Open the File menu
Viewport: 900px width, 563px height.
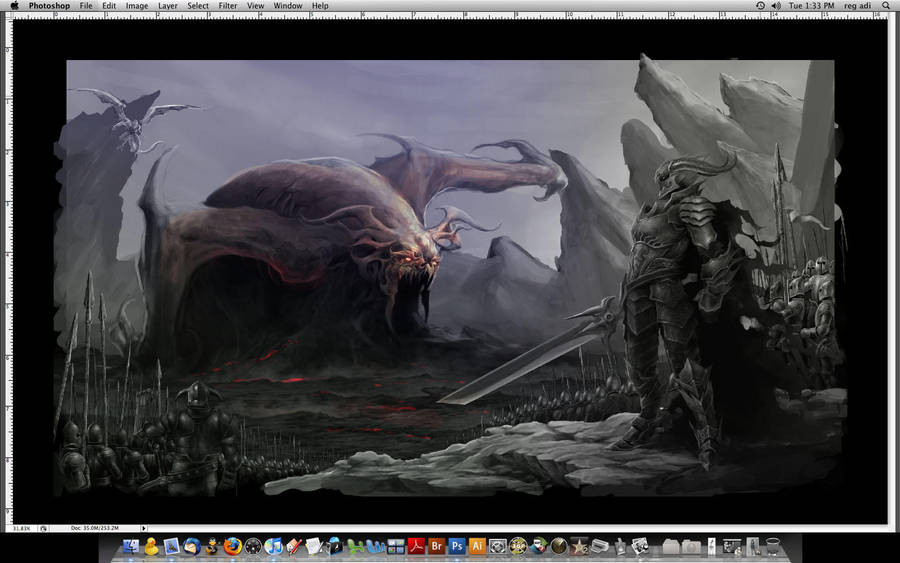pos(86,6)
